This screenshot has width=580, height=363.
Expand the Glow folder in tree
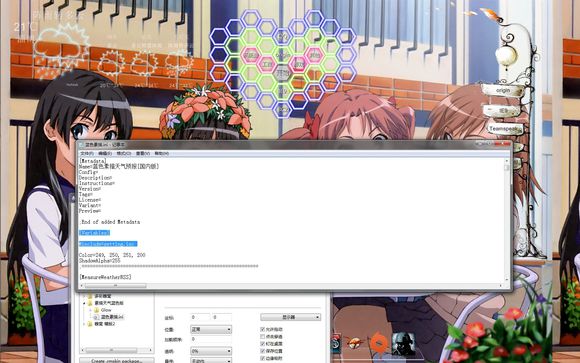coord(91,310)
